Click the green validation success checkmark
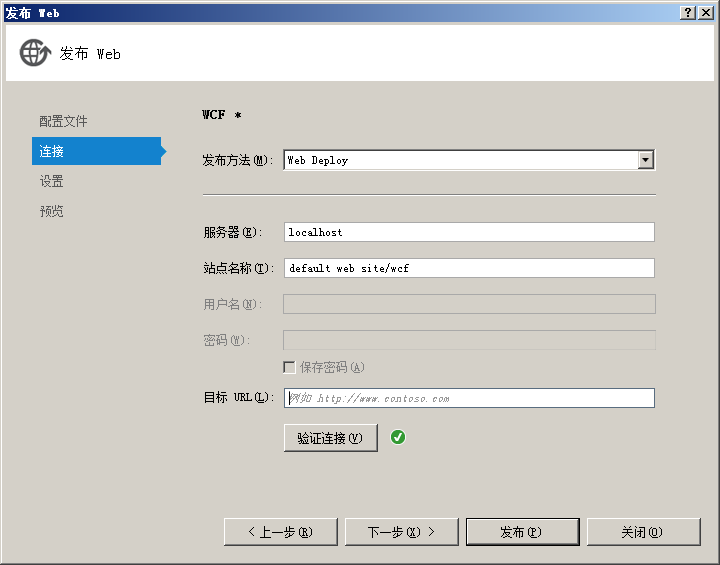 (398, 437)
